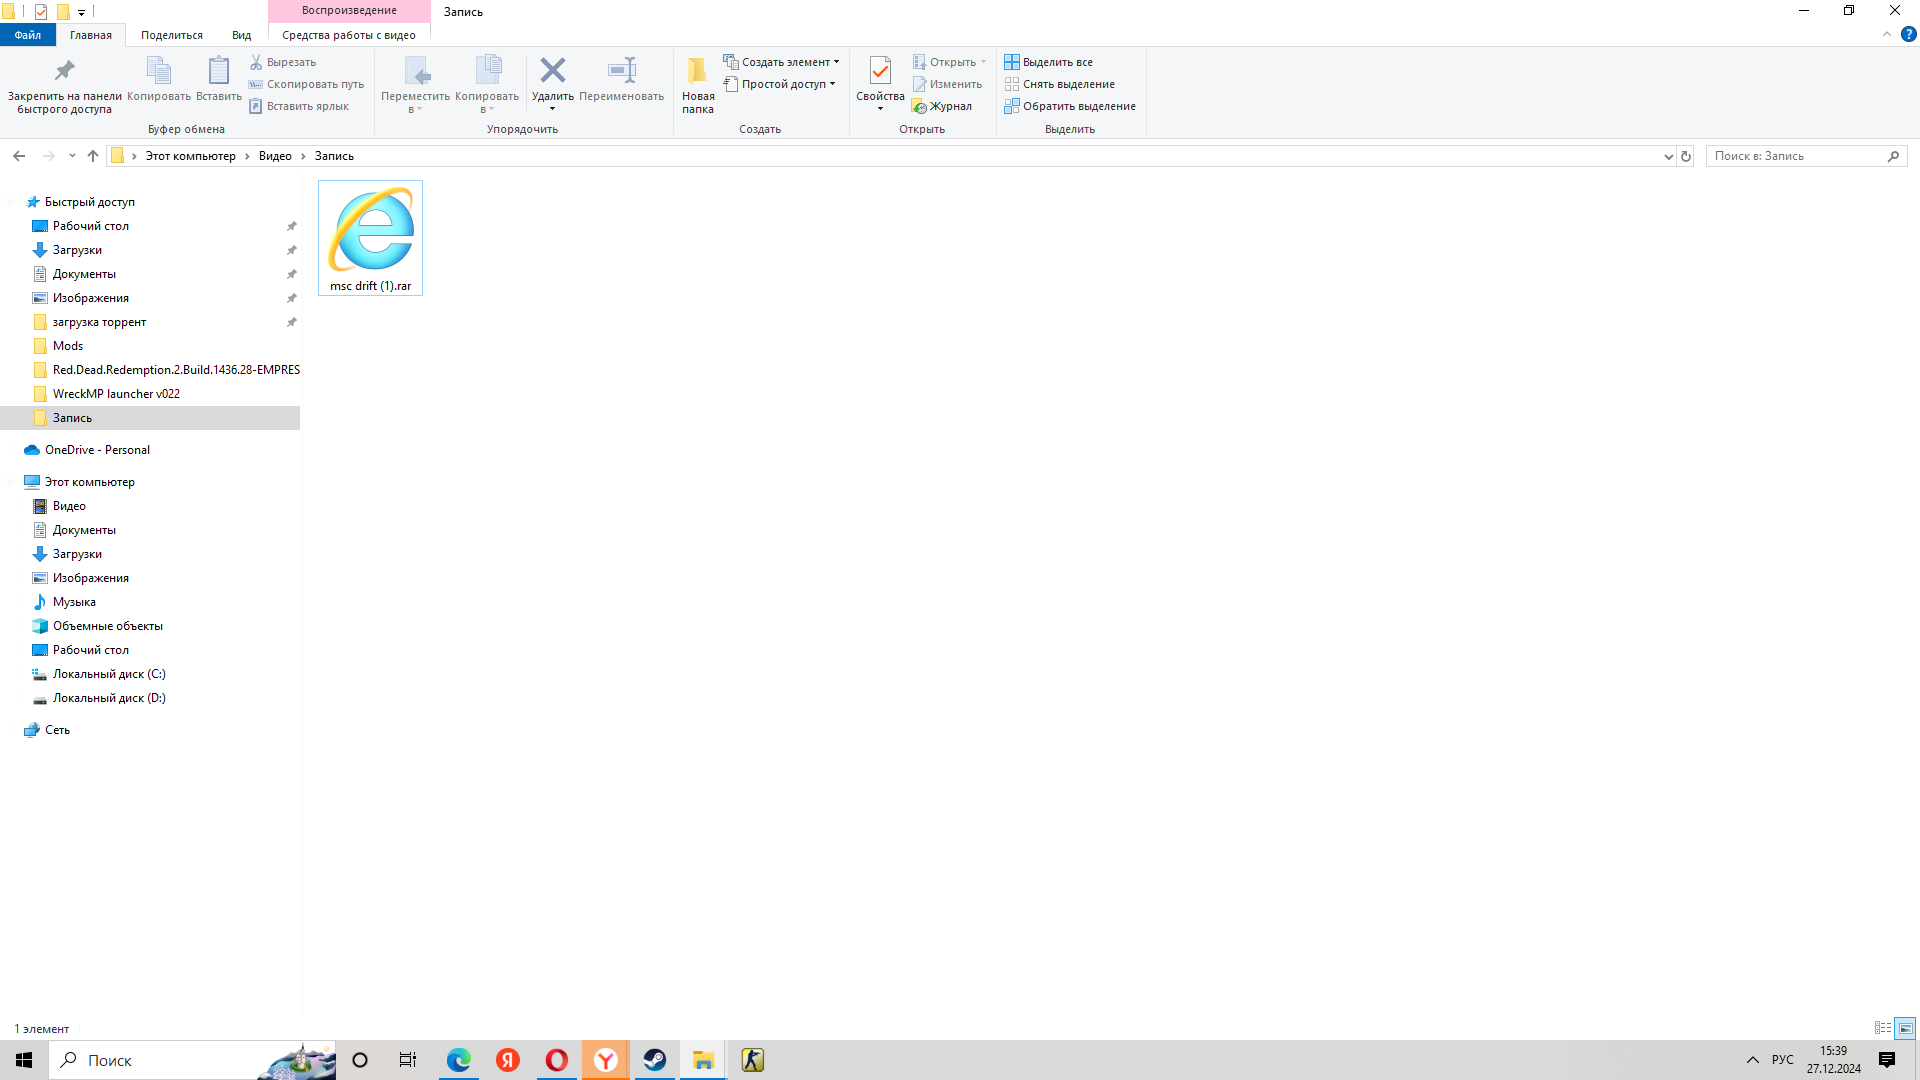
Task: Collapse Этот компьютер tree node
Action: [x=11, y=482]
